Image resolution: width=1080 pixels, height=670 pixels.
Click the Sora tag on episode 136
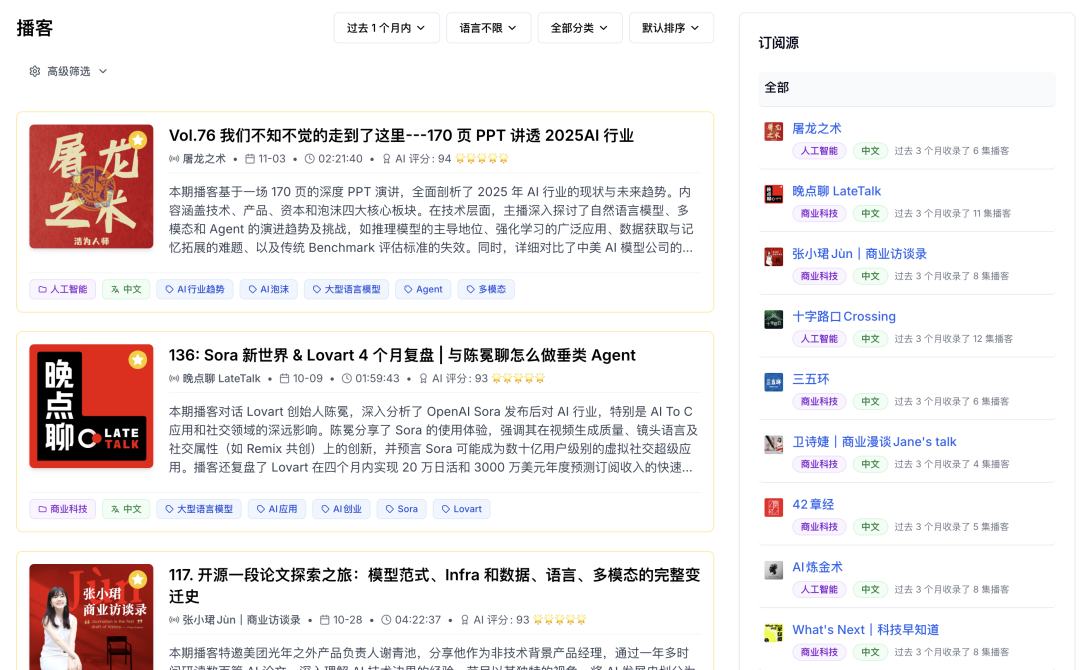point(401,509)
